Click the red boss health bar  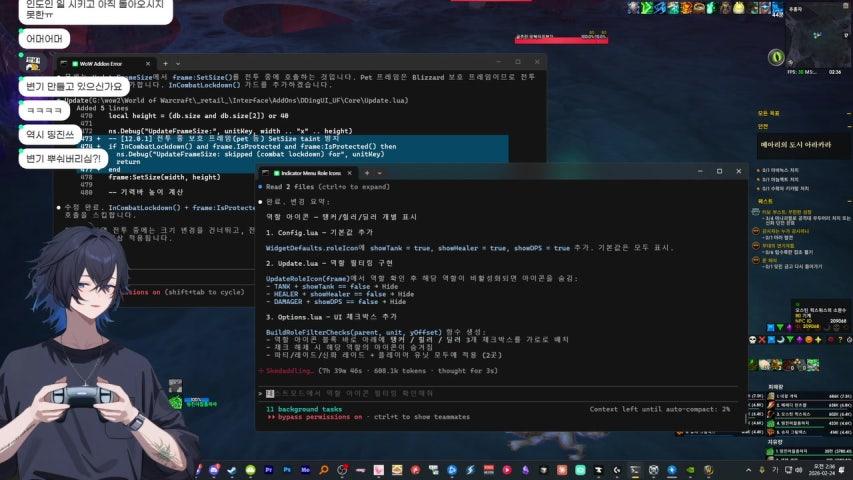click(x=561, y=40)
